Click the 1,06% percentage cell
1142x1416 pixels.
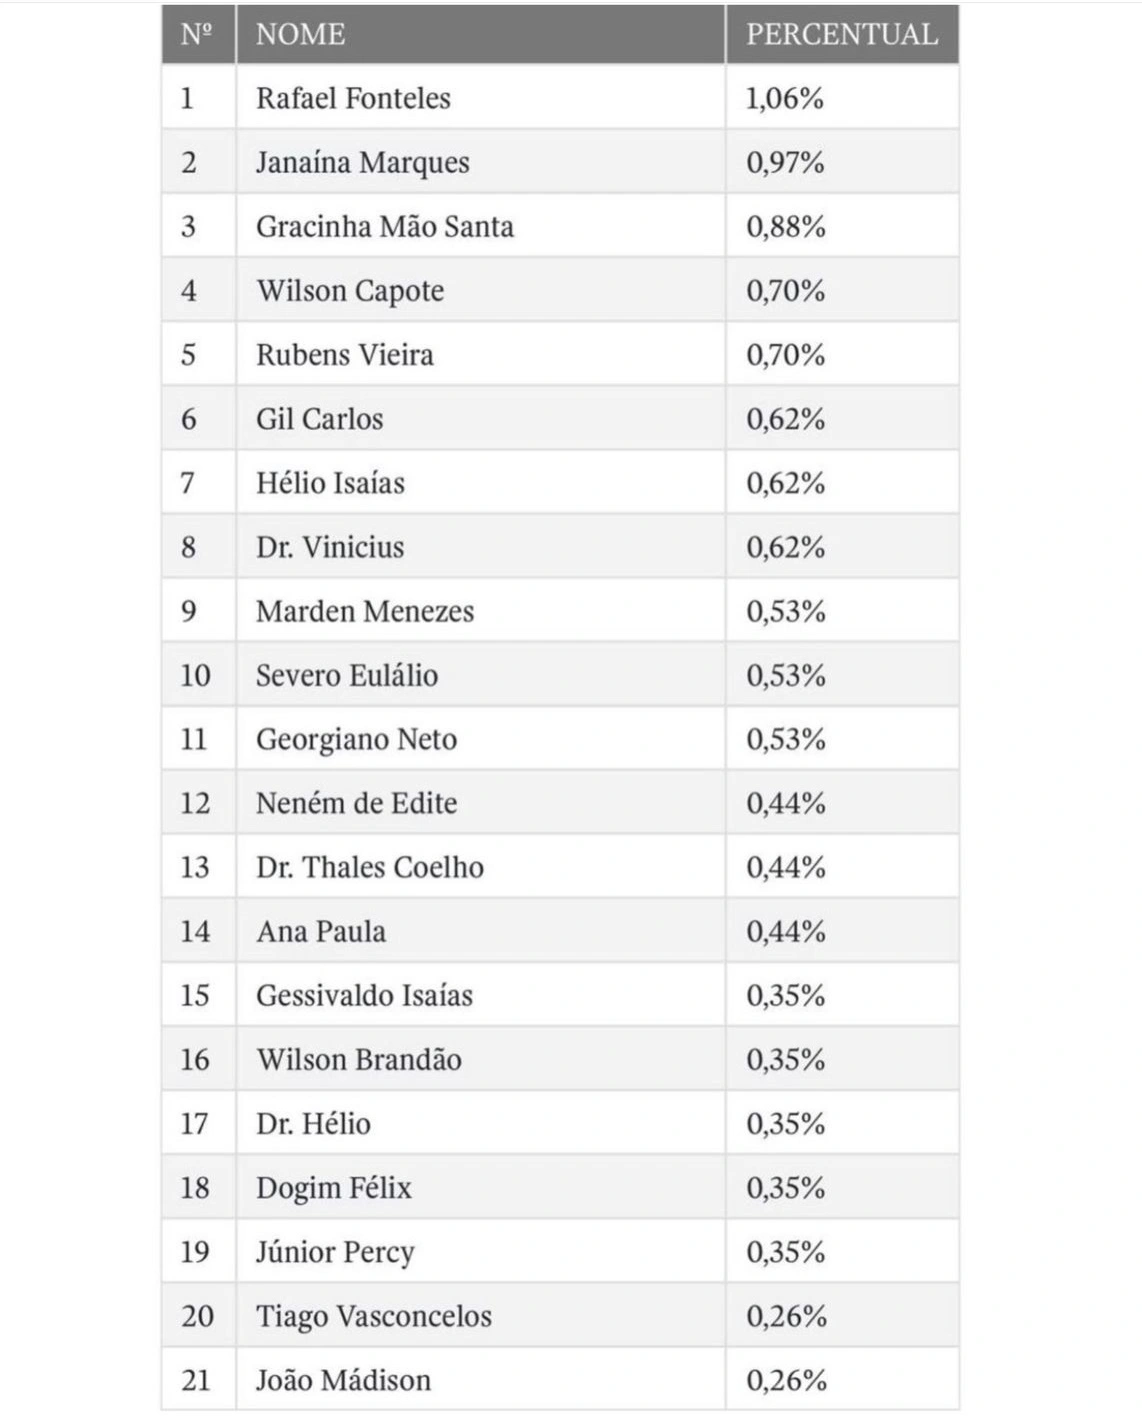[x=785, y=99]
